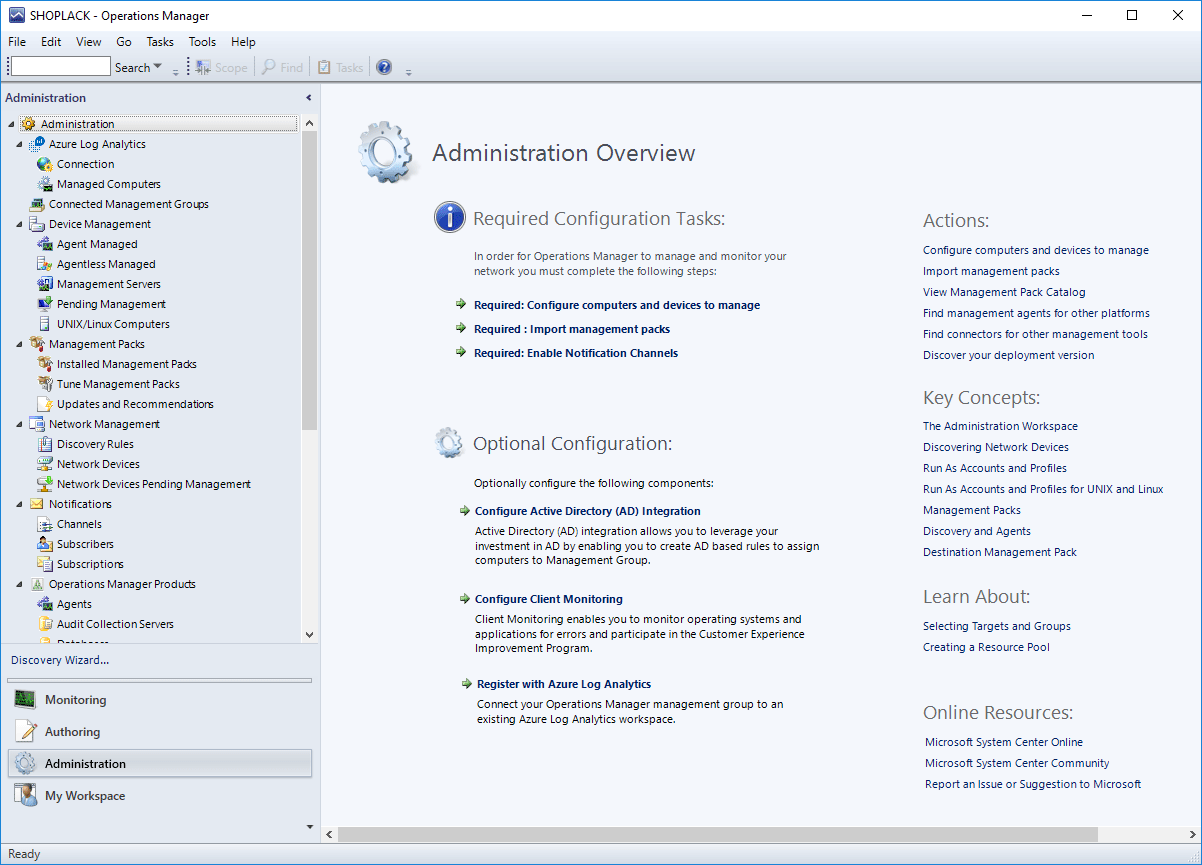Open the Edit menu
Viewport: 1202px width, 865px height.
pos(51,42)
